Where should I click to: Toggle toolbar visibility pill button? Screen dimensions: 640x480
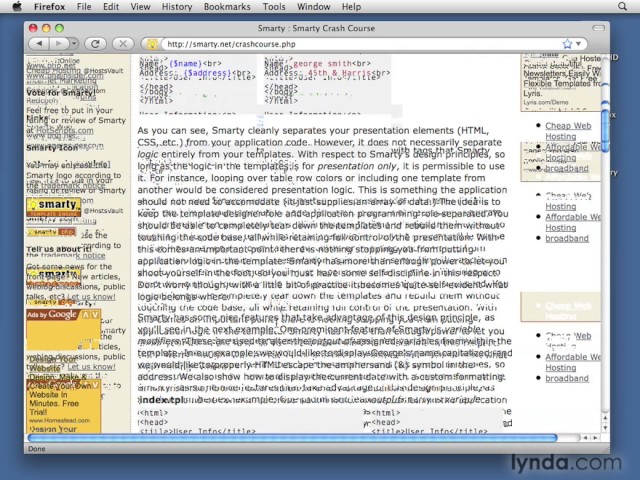pos(598,28)
